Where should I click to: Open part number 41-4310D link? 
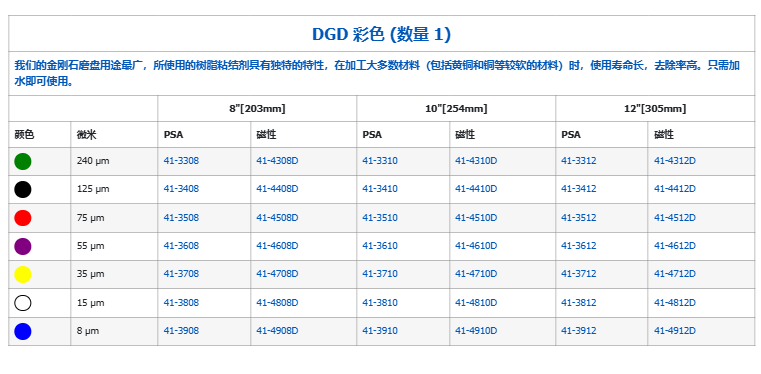coord(476,161)
